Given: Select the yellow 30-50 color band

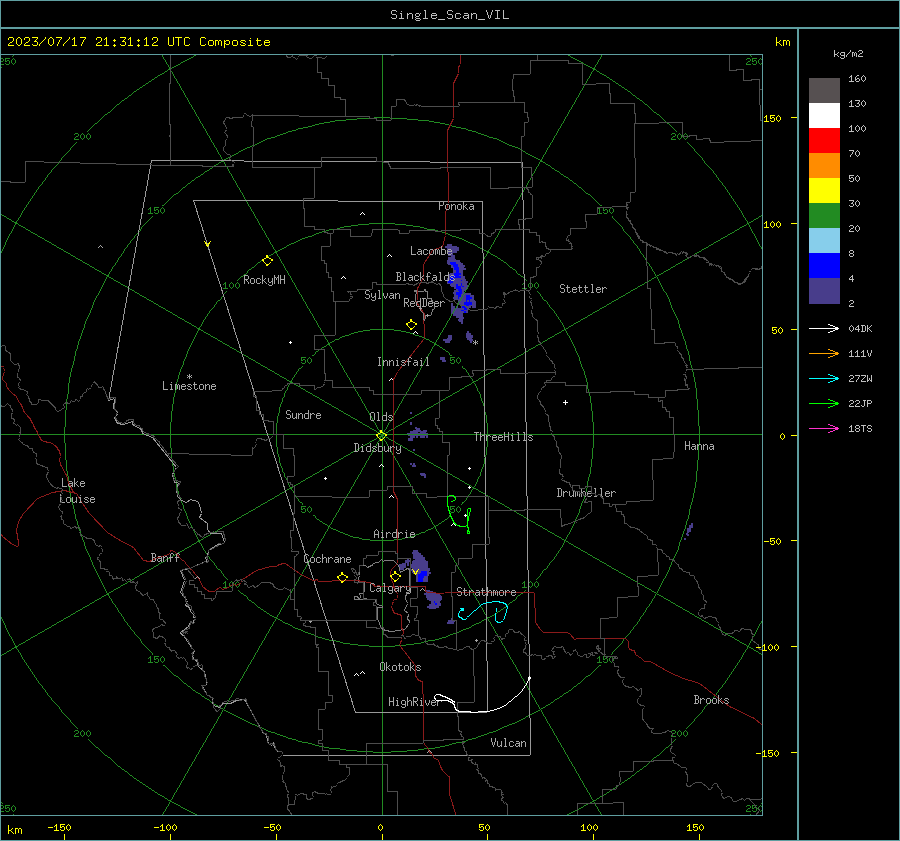Looking at the screenshot, I should pos(824,191).
